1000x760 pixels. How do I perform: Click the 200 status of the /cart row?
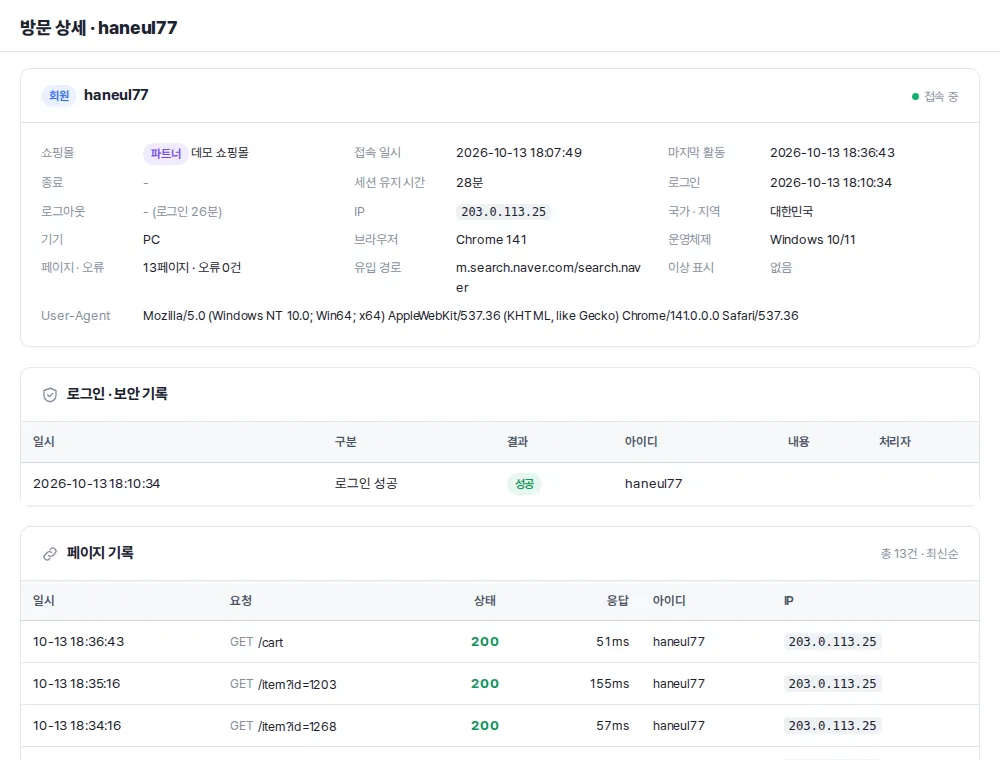[485, 642]
